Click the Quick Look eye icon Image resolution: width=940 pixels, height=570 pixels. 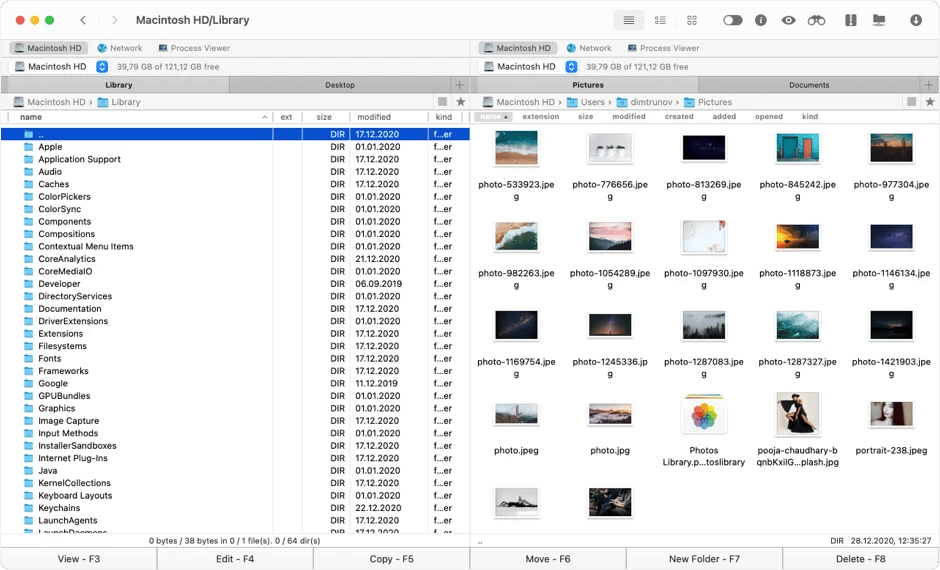pyautogui.click(x=788, y=20)
